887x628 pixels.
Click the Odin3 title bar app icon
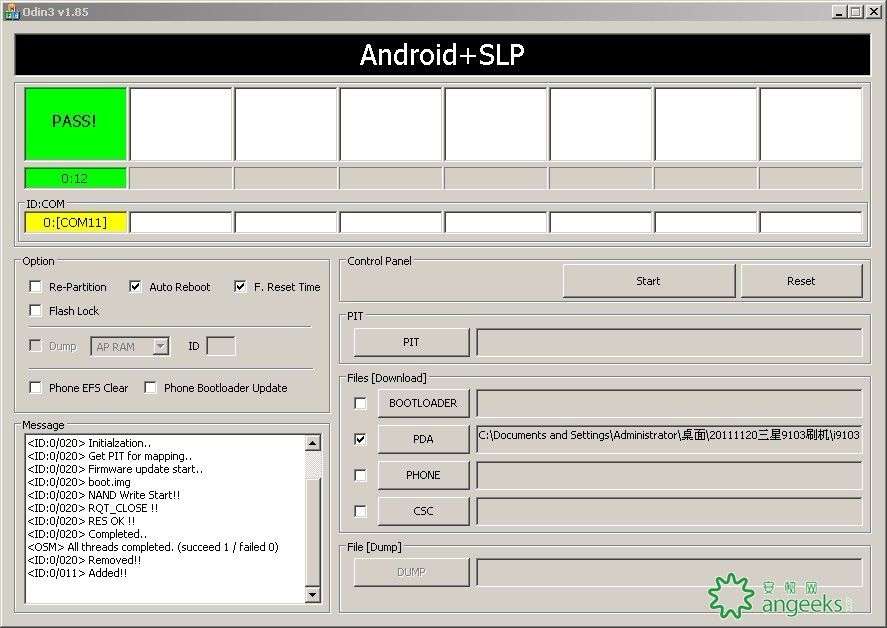click(11, 12)
